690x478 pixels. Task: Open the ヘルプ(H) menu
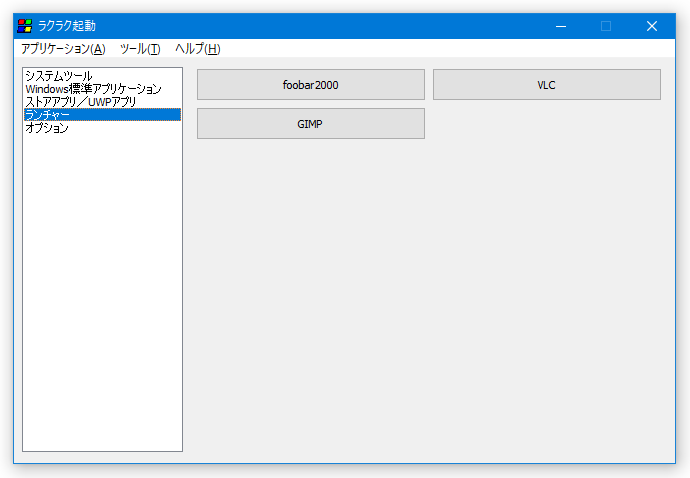pos(198,49)
